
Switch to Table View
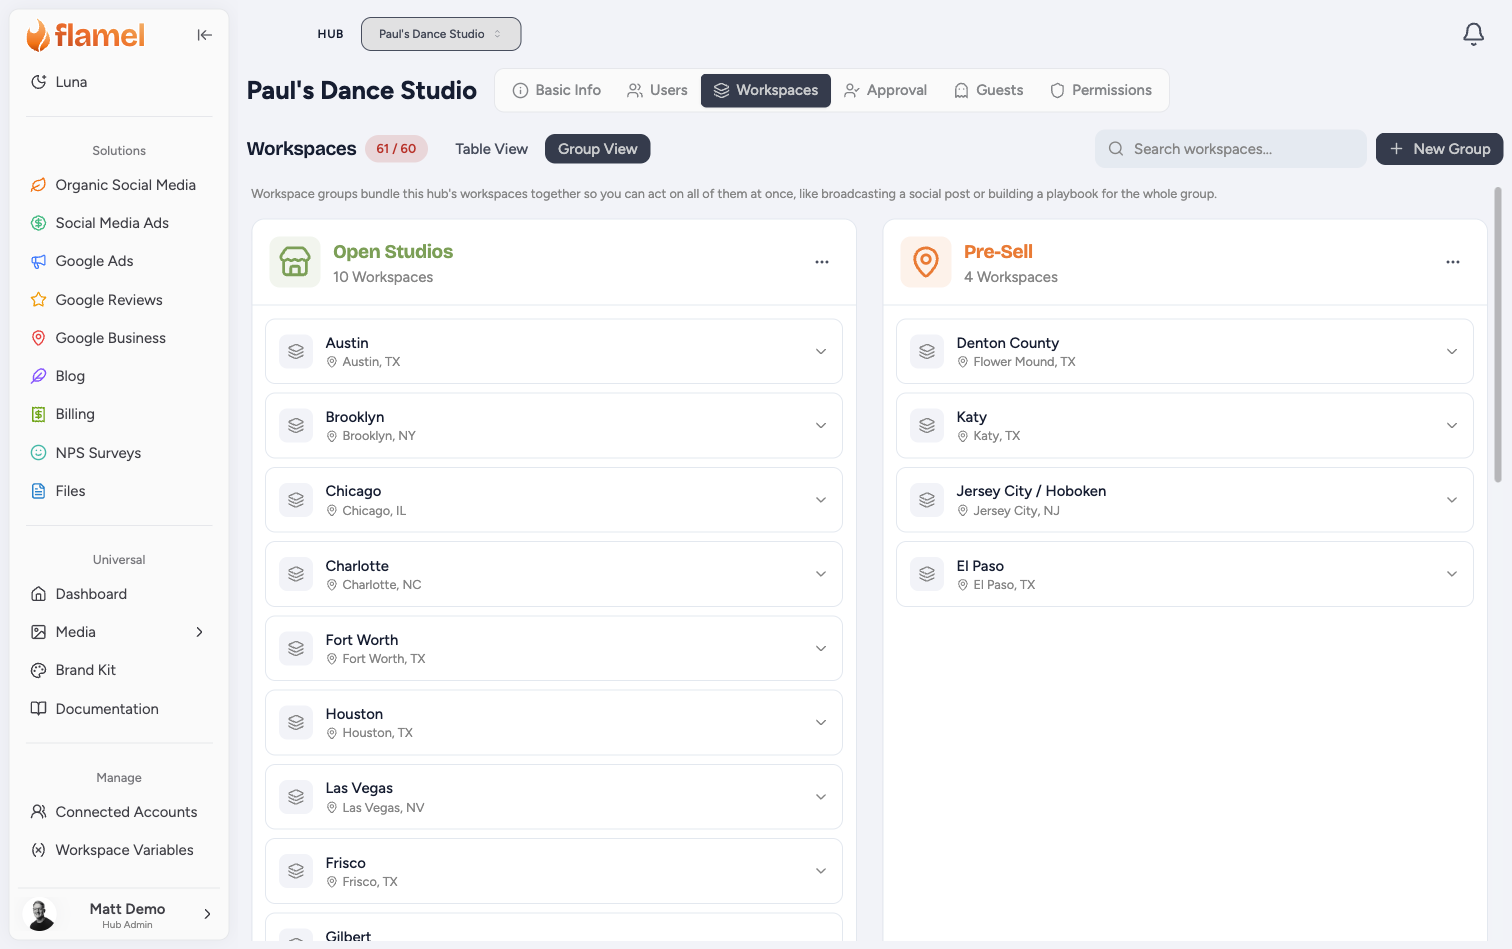491,149
